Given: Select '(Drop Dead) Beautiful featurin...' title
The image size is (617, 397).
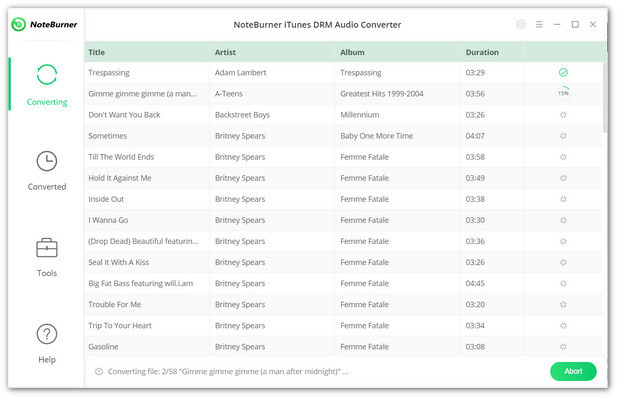Looking at the screenshot, I should (143, 241).
